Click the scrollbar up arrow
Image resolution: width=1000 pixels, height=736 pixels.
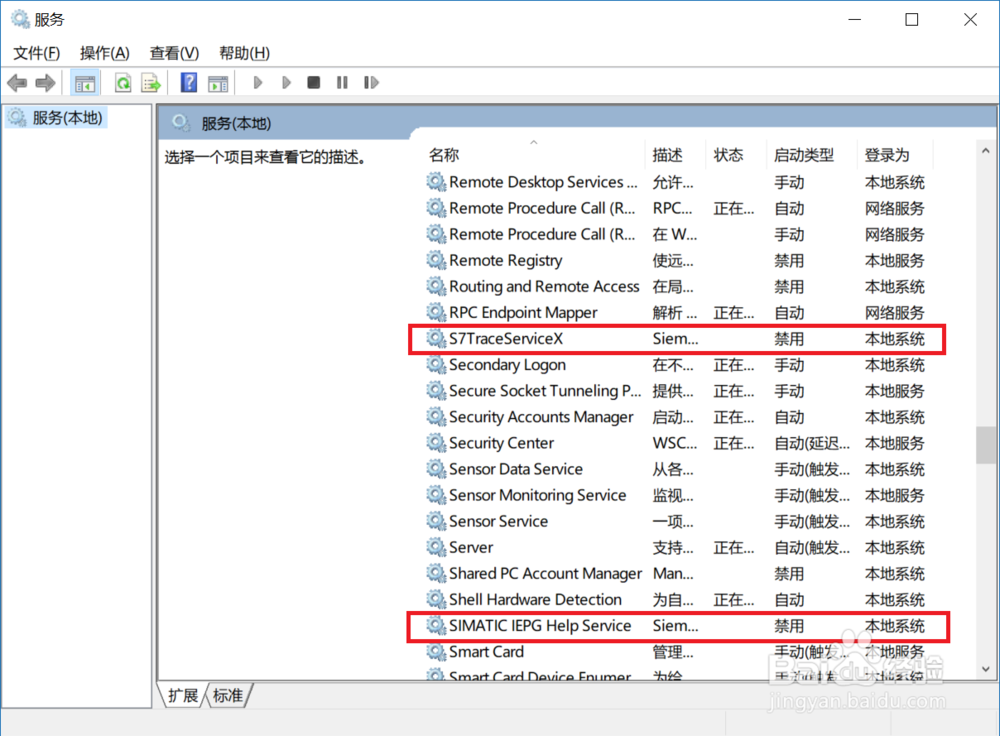pos(985,151)
